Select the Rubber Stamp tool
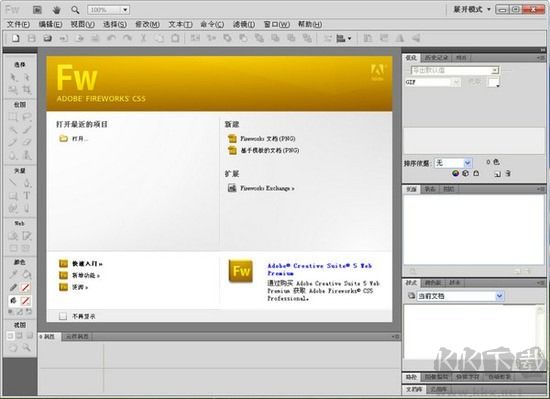The width and height of the screenshot is (550, 399). coord(27,155)
